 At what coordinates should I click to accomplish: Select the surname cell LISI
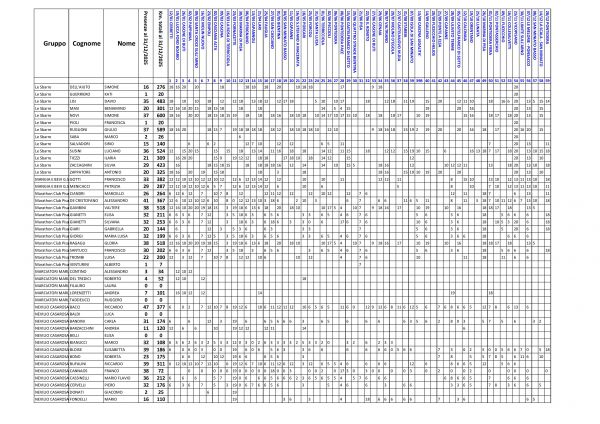(84, 100)
